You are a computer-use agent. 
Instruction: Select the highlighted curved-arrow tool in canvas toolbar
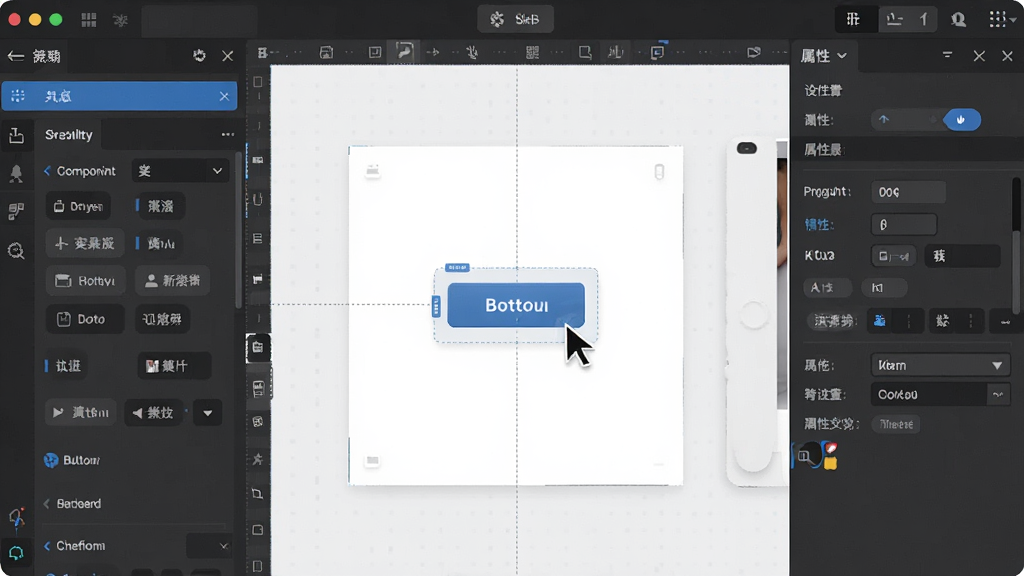405,52
